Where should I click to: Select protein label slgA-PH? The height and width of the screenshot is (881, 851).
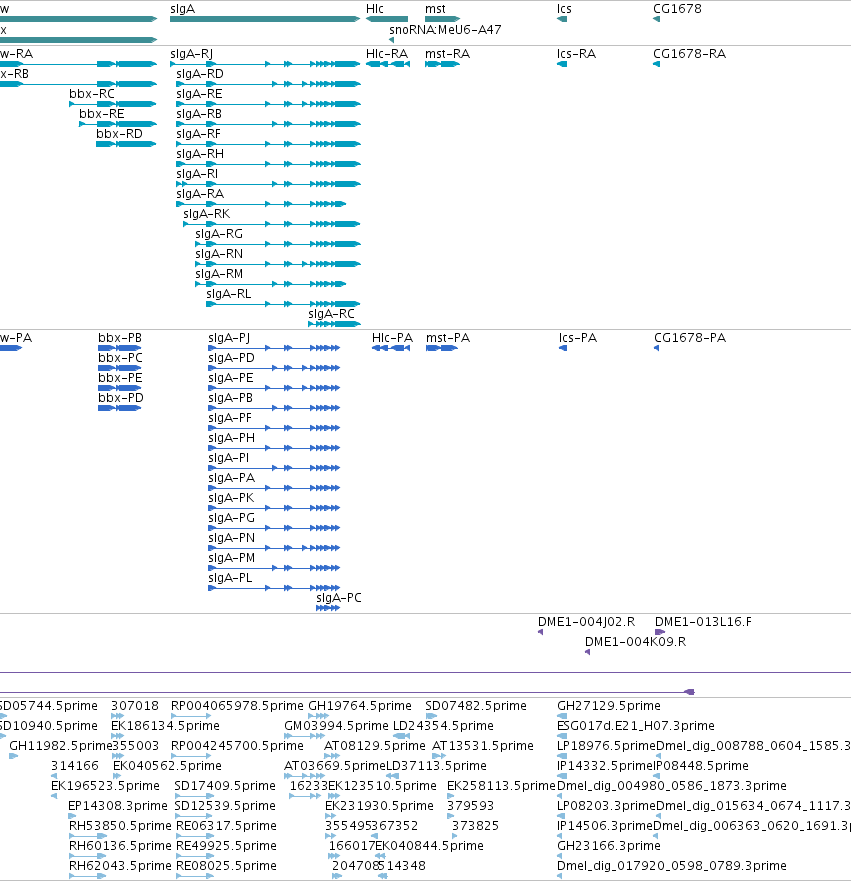[x=231, y=438]
